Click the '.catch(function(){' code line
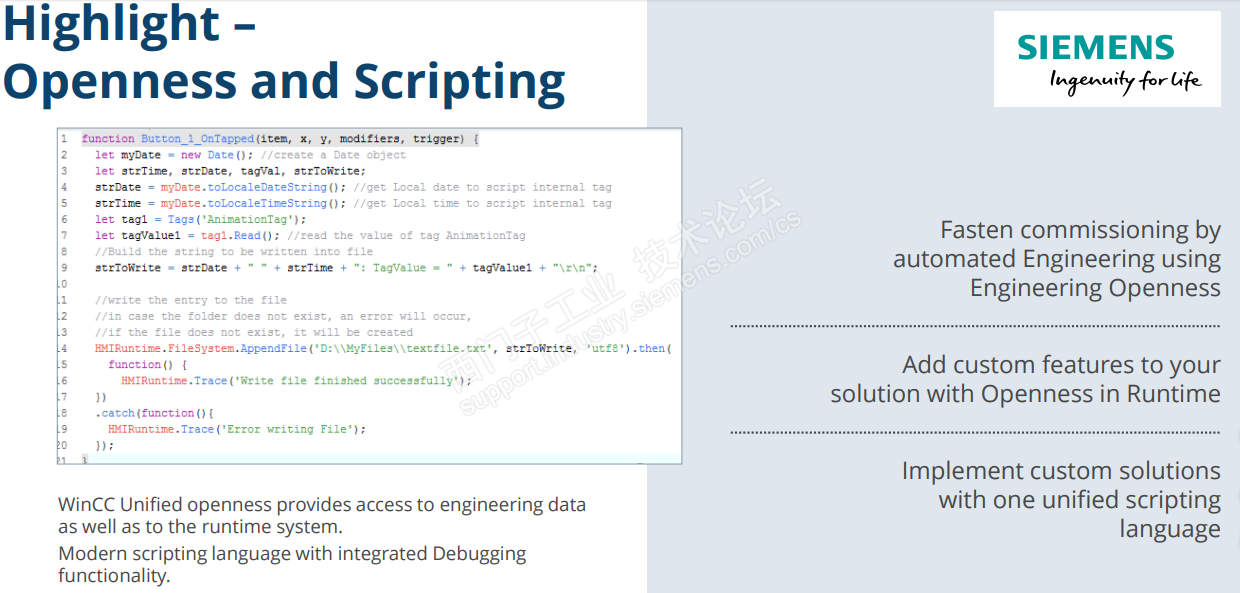Image resolution: width=1240 pixels, height=593 pixels. (155, 412)
